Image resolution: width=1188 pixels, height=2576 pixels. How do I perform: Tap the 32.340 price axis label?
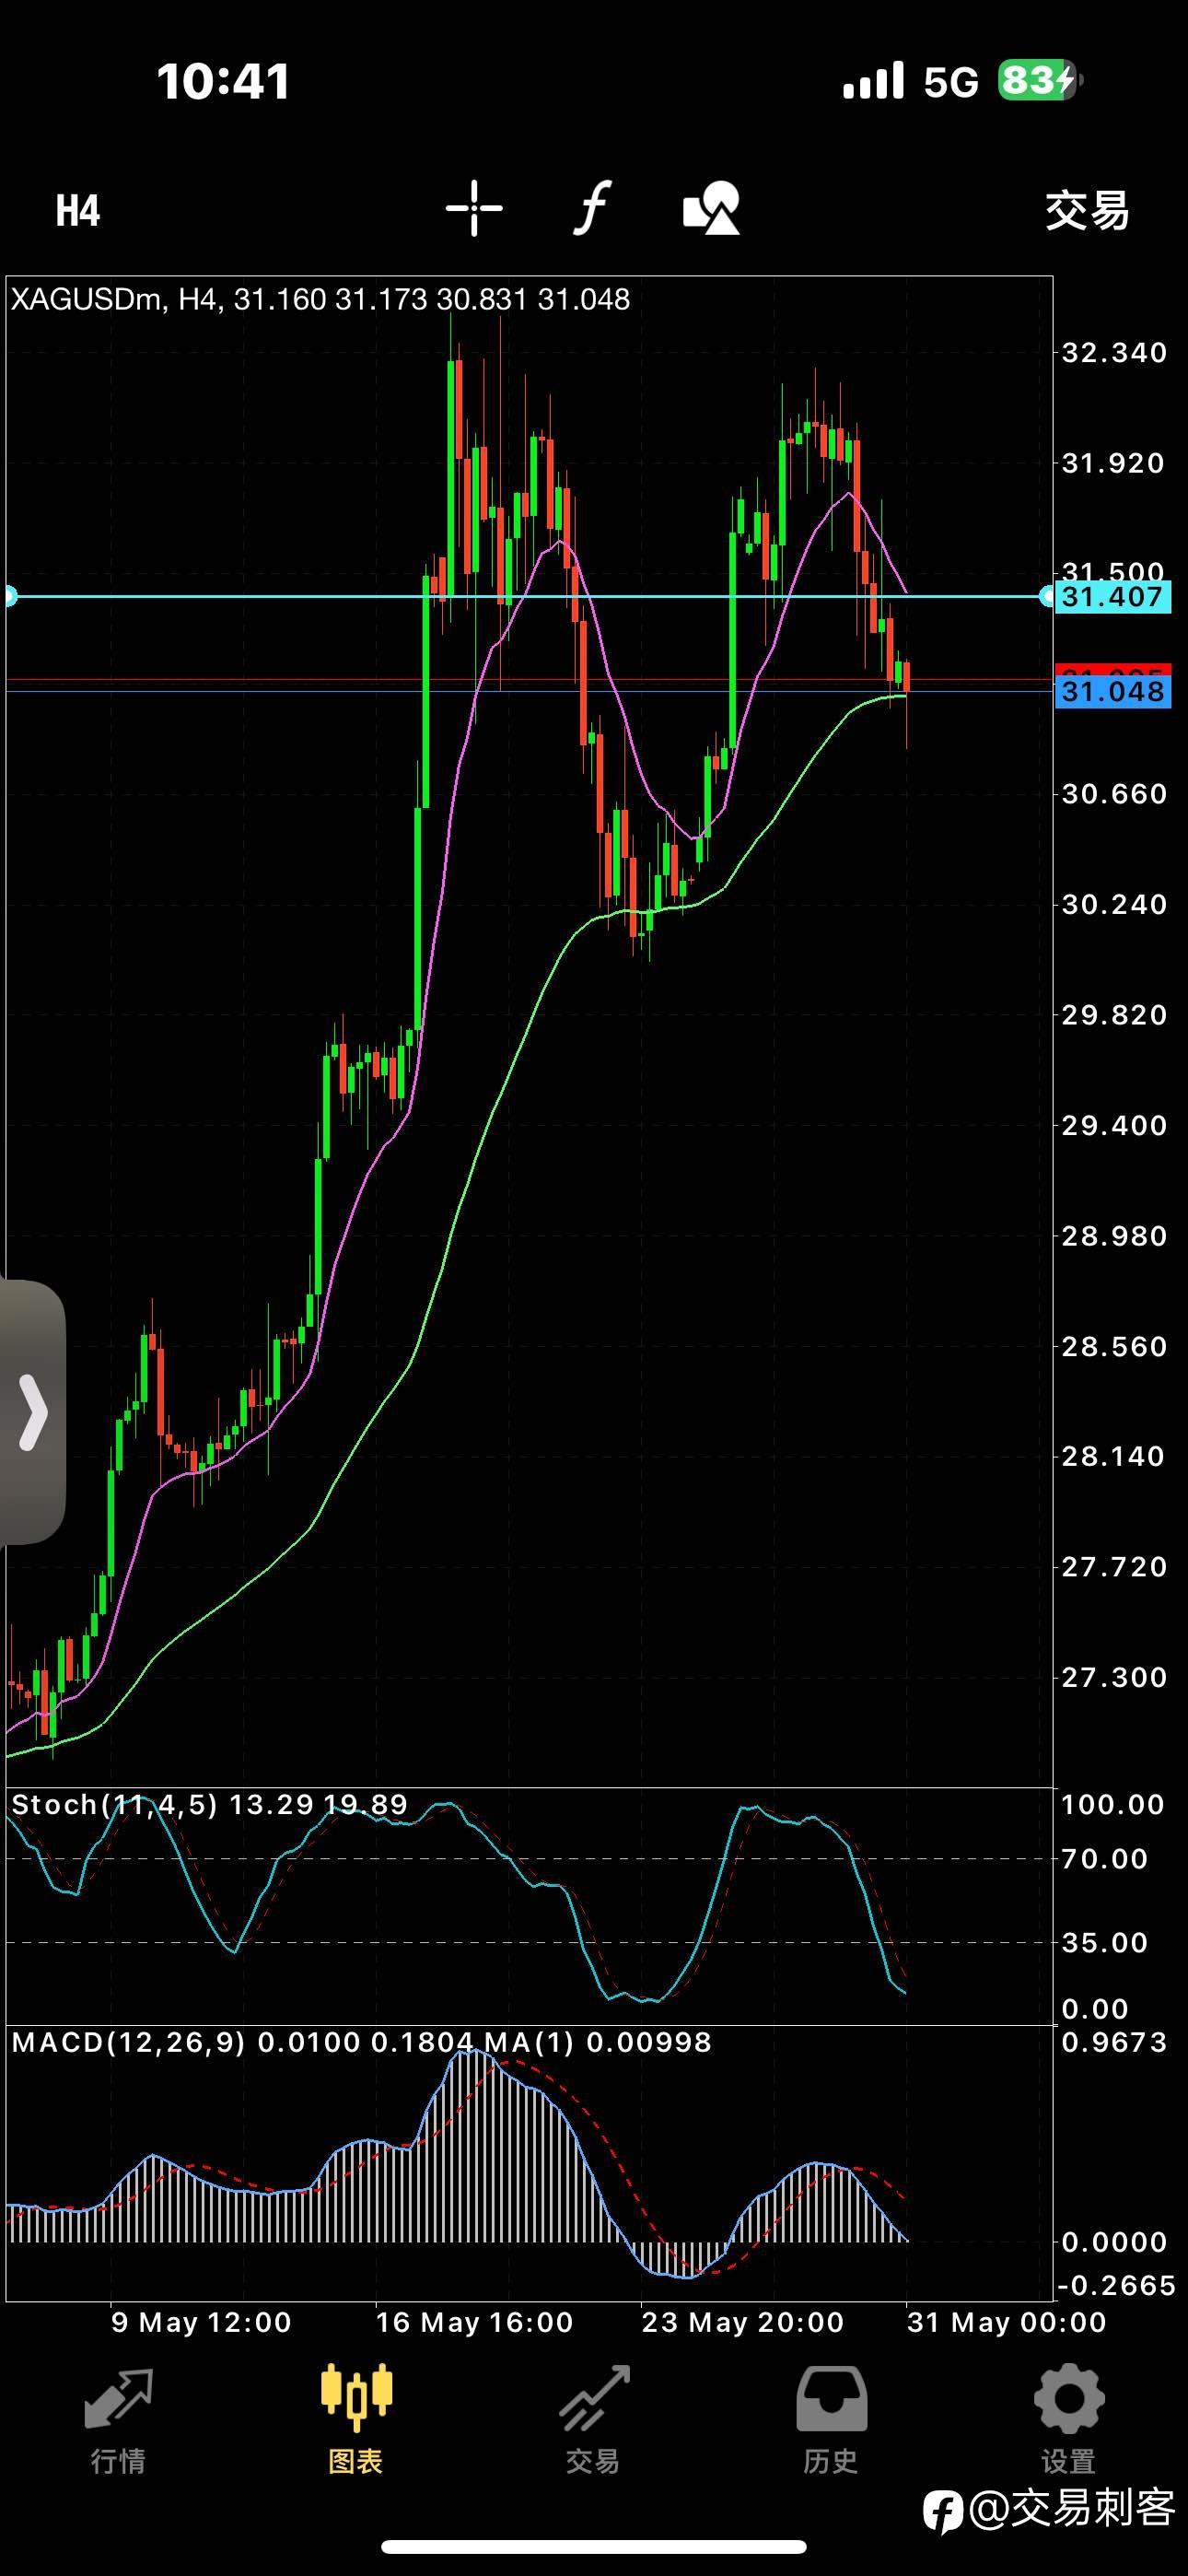1114,353
